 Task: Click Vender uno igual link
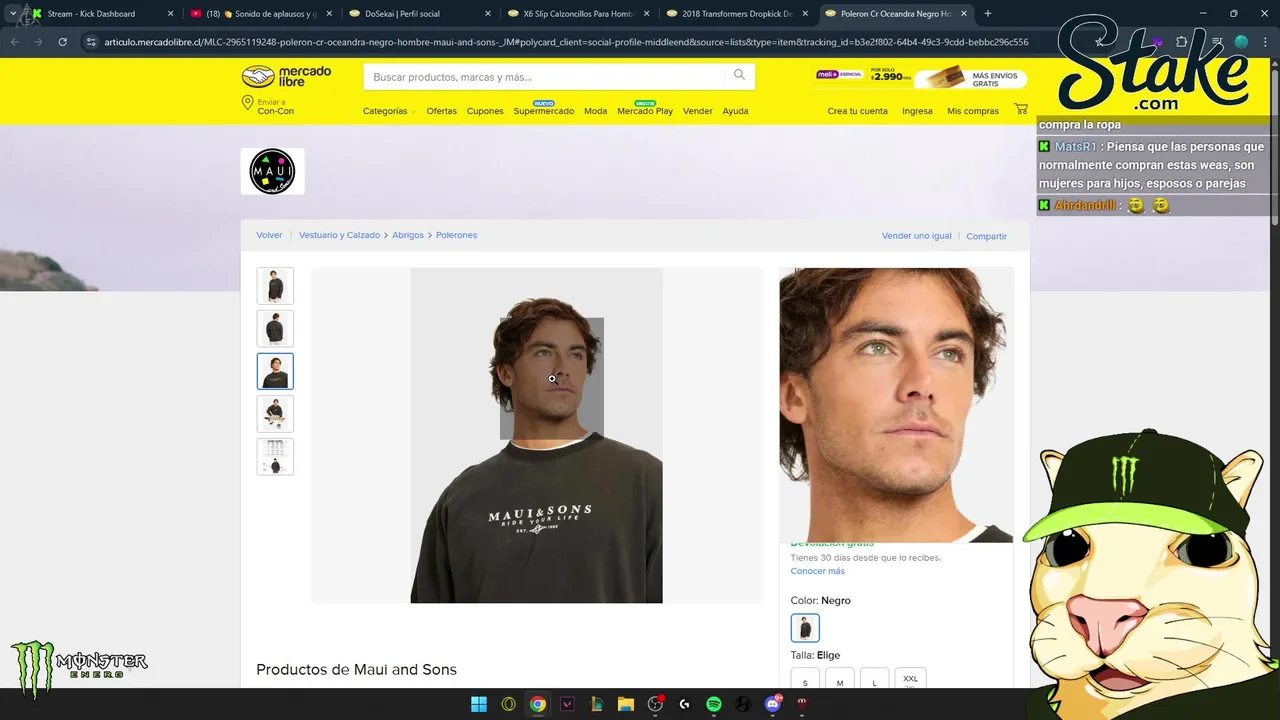pos(916,236)
